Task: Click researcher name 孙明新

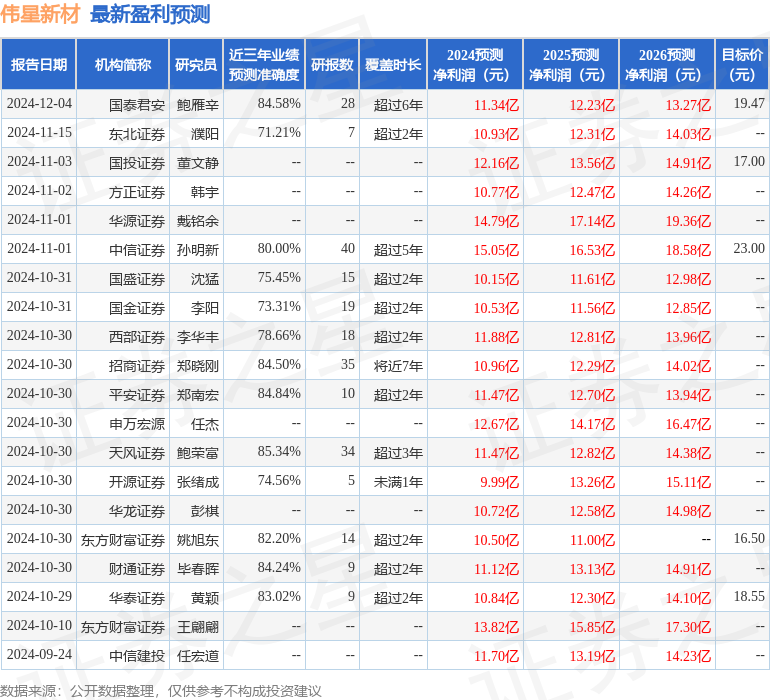Action: coord(197,250)
